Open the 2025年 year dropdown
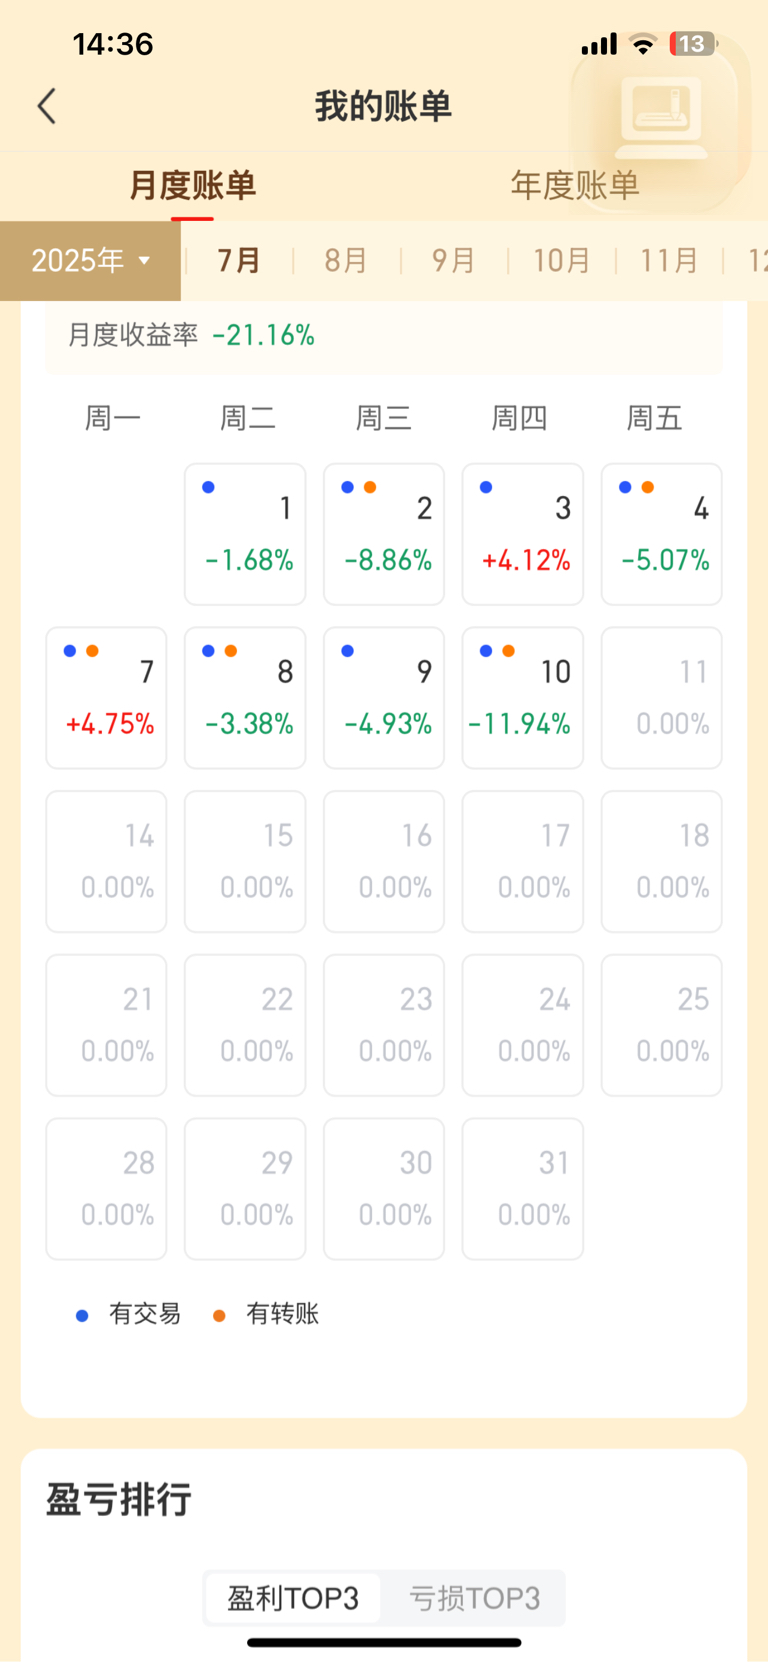Image resolution: width=768 pixels, height=1662 pixels. 90,261
